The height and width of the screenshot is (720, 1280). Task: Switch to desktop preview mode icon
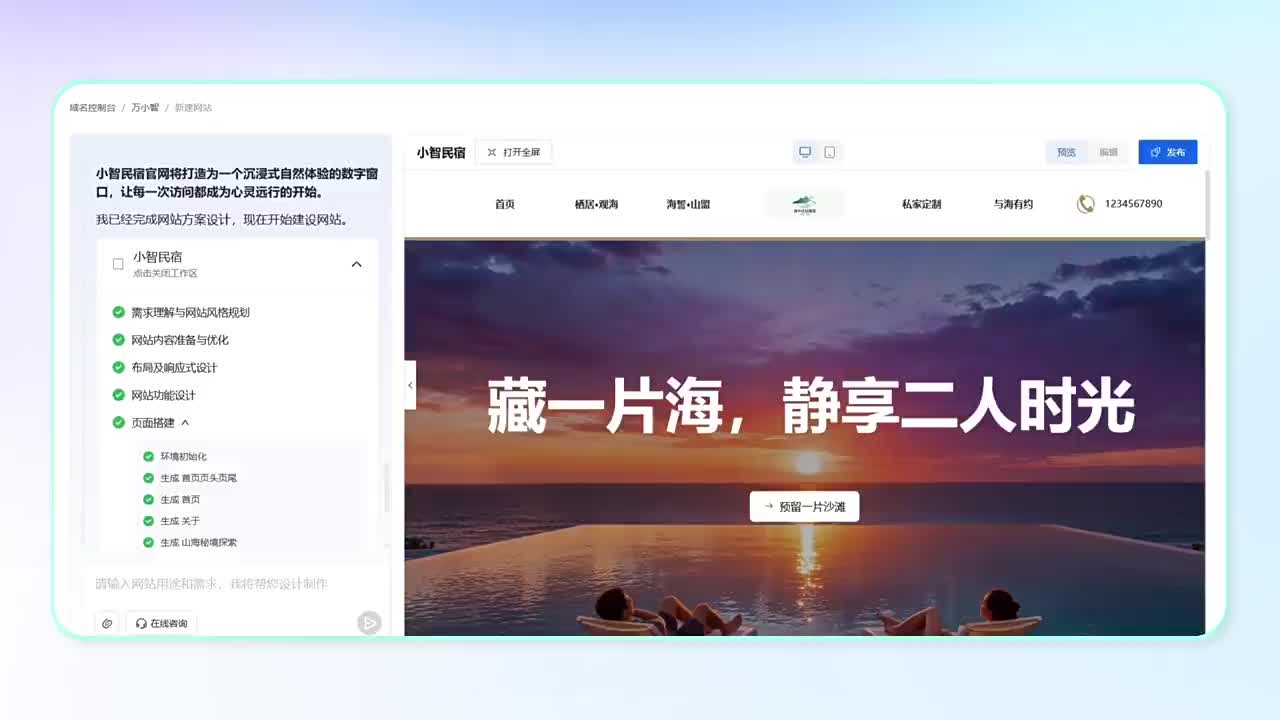(805, 152)
